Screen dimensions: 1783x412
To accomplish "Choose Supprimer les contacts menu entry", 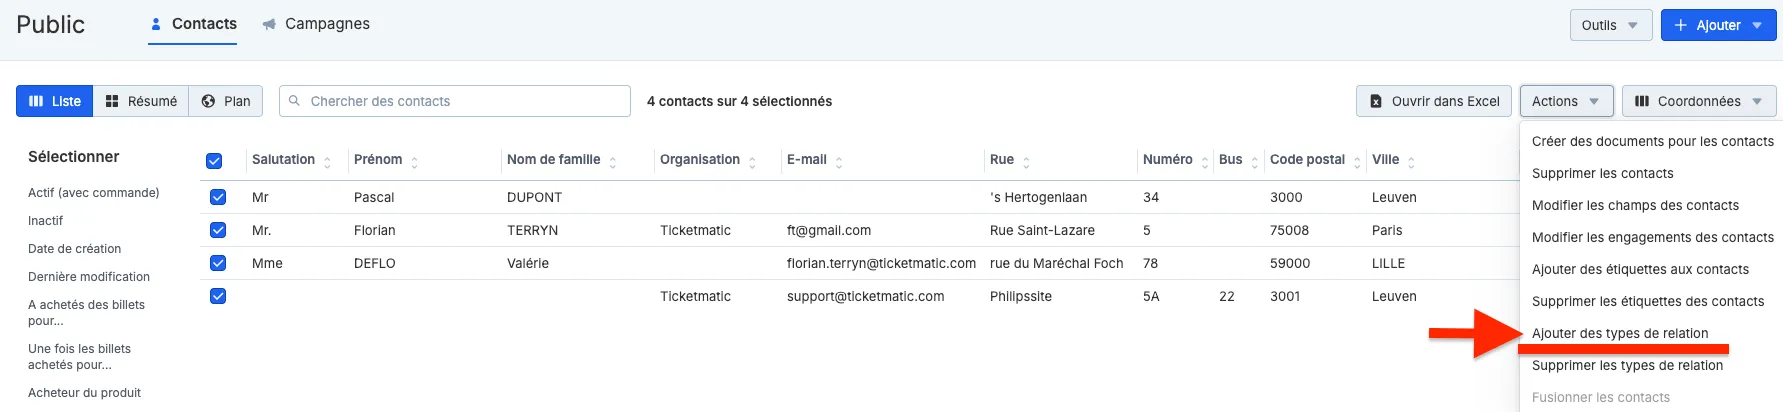I will click(1602, 173).
